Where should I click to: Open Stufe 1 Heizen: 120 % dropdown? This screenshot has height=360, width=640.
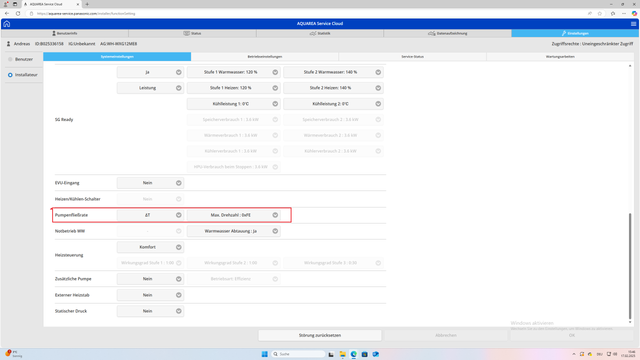click(233, 88)
